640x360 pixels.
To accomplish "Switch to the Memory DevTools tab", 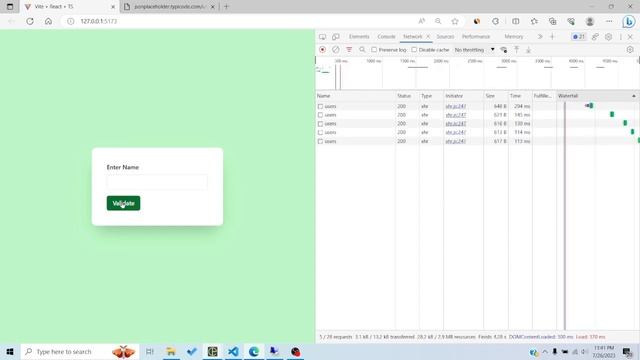I will [x=513, y=37].
